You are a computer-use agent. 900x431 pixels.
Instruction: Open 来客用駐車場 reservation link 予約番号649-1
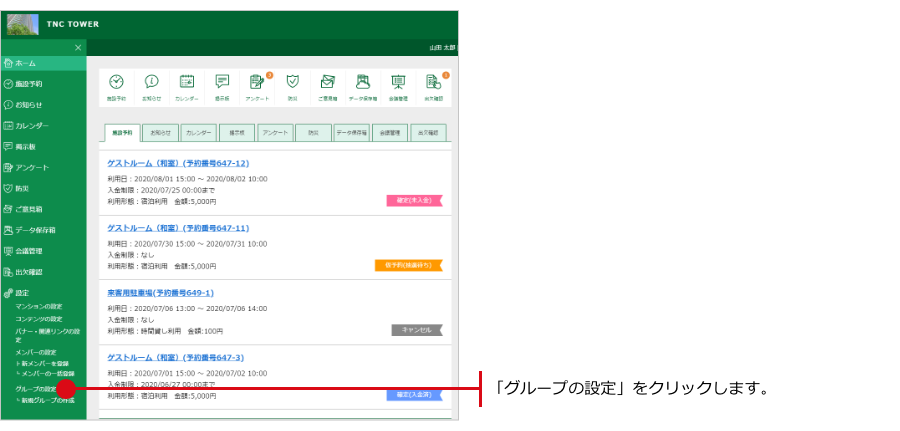click(x=160, y=293)
